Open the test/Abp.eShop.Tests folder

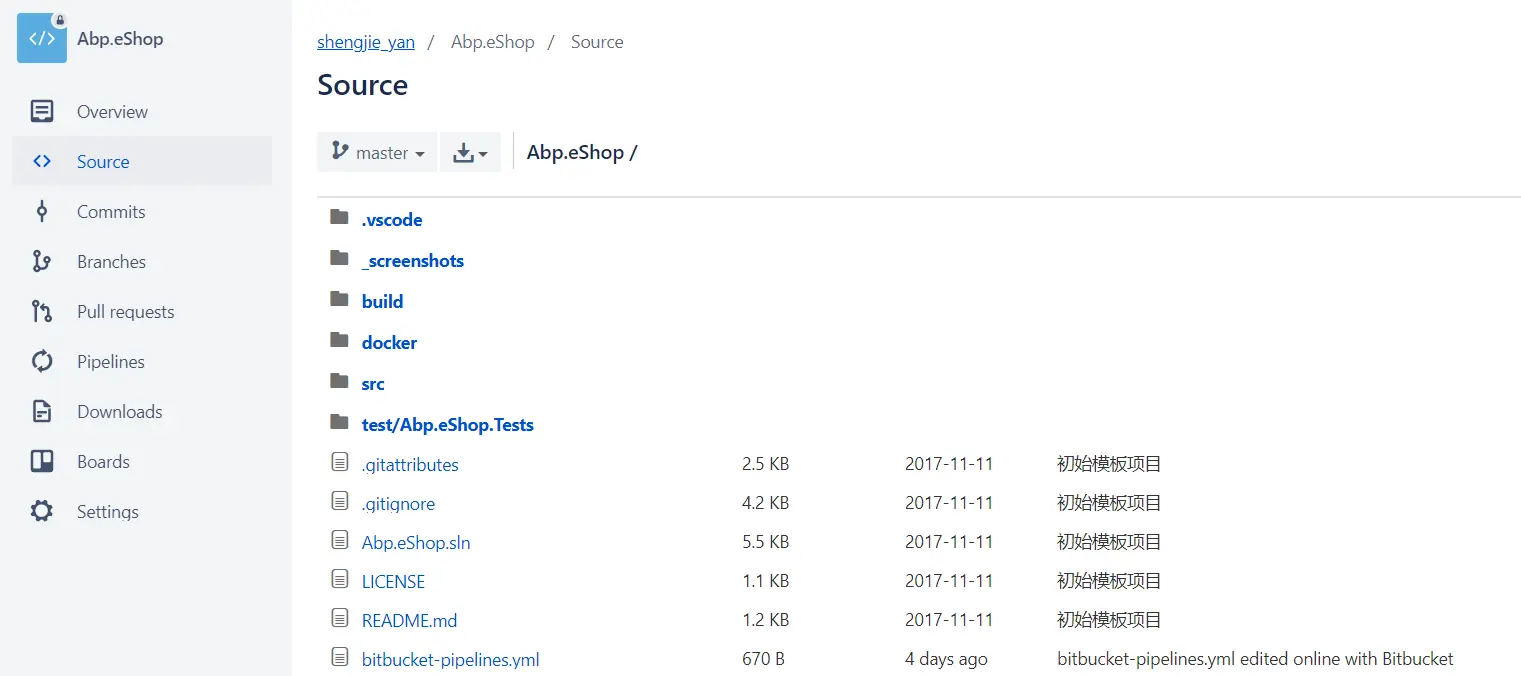click(x=448, y=424)
